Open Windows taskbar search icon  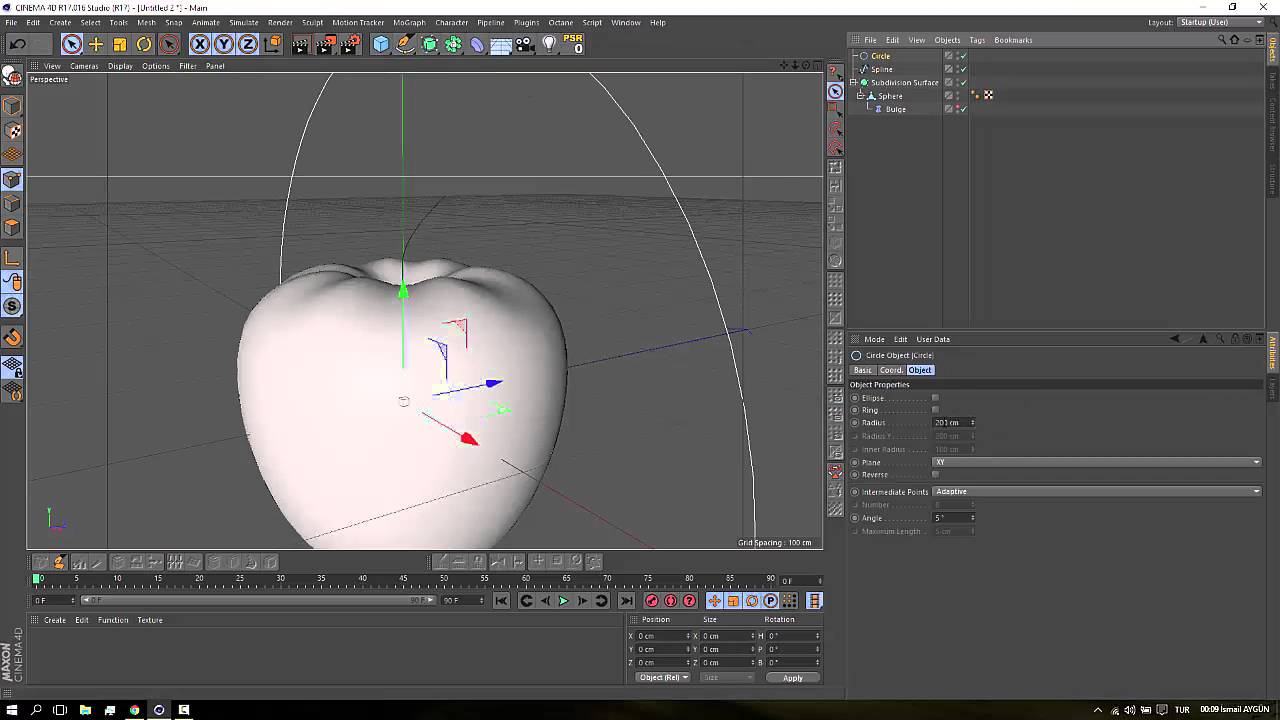36,710
